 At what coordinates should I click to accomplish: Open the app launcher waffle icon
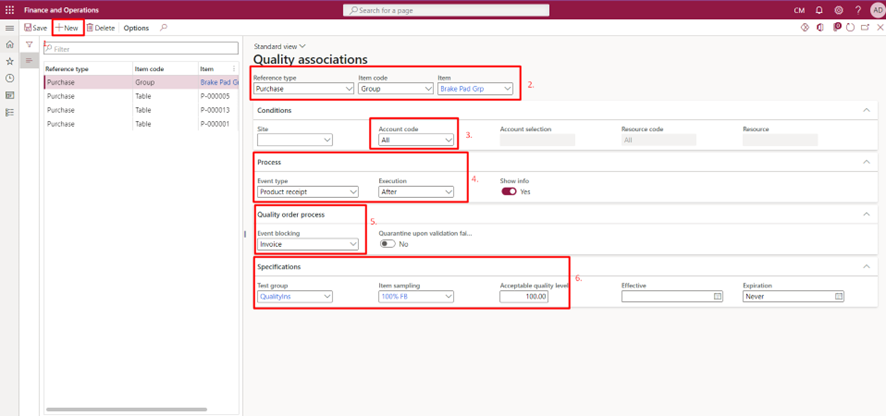point(10,10)
